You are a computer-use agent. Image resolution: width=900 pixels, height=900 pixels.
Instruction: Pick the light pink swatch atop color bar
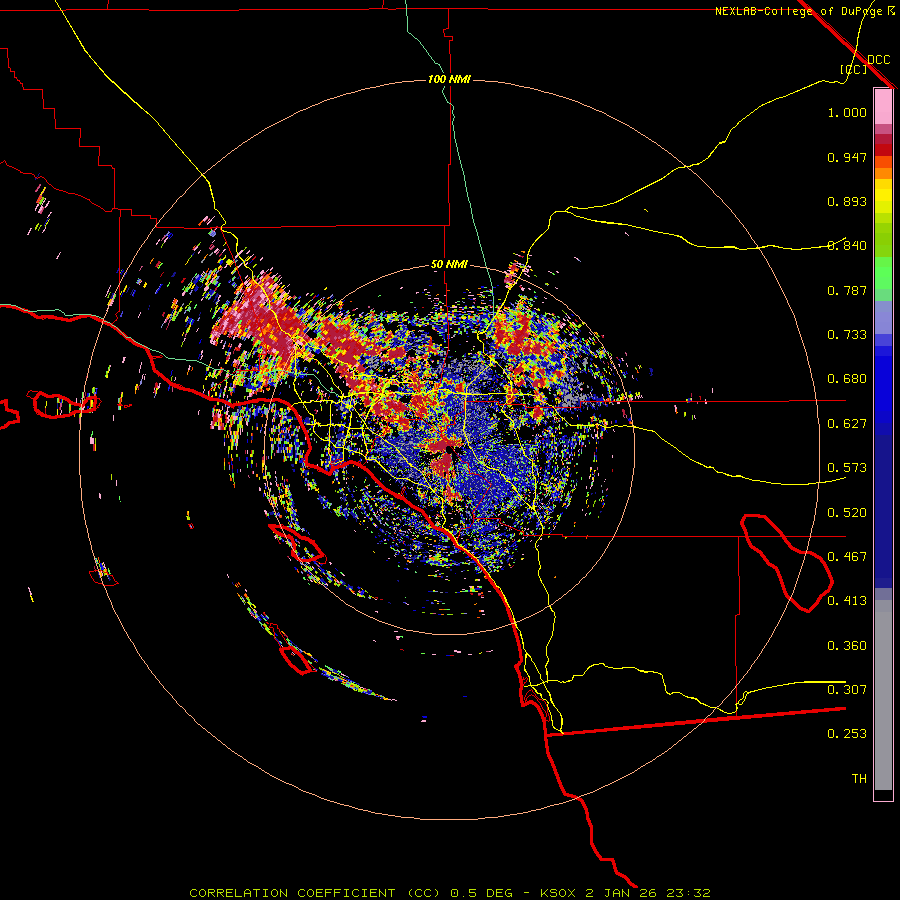click(x=883, y=107)
